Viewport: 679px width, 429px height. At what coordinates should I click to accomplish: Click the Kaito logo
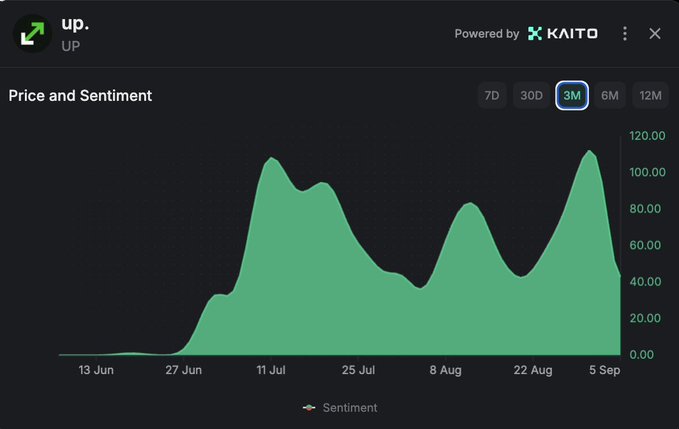pyautogui.click(x=563, y=33)
